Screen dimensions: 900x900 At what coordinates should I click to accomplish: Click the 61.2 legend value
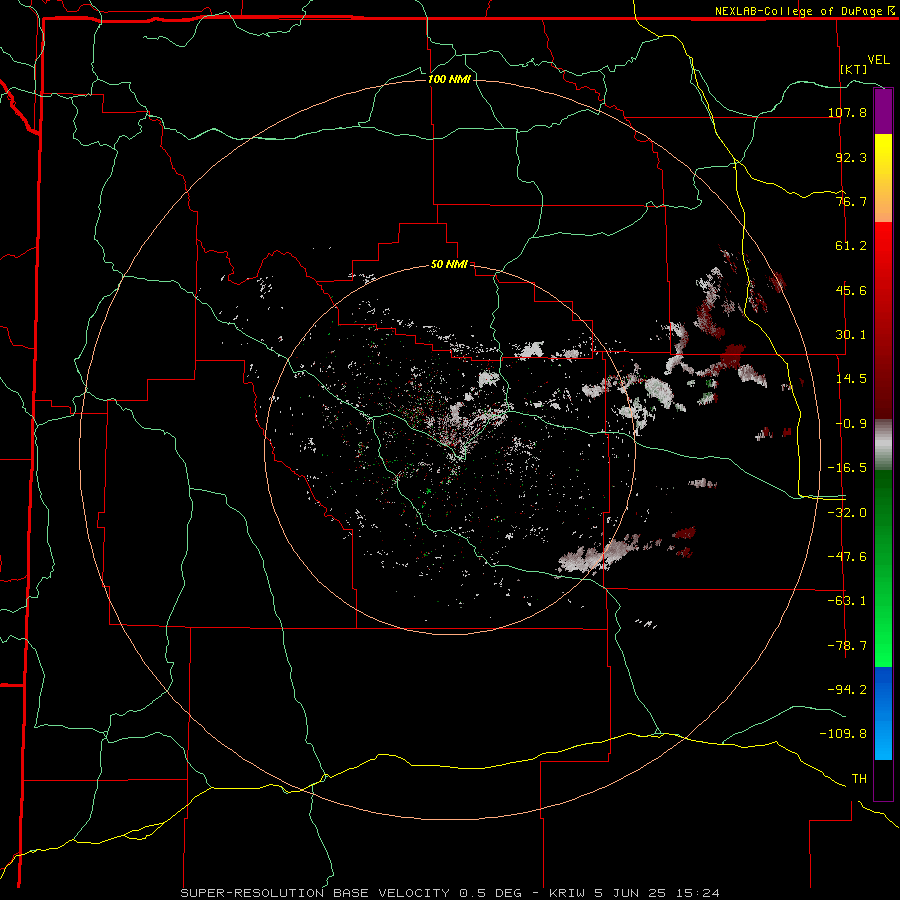point(851,246)
